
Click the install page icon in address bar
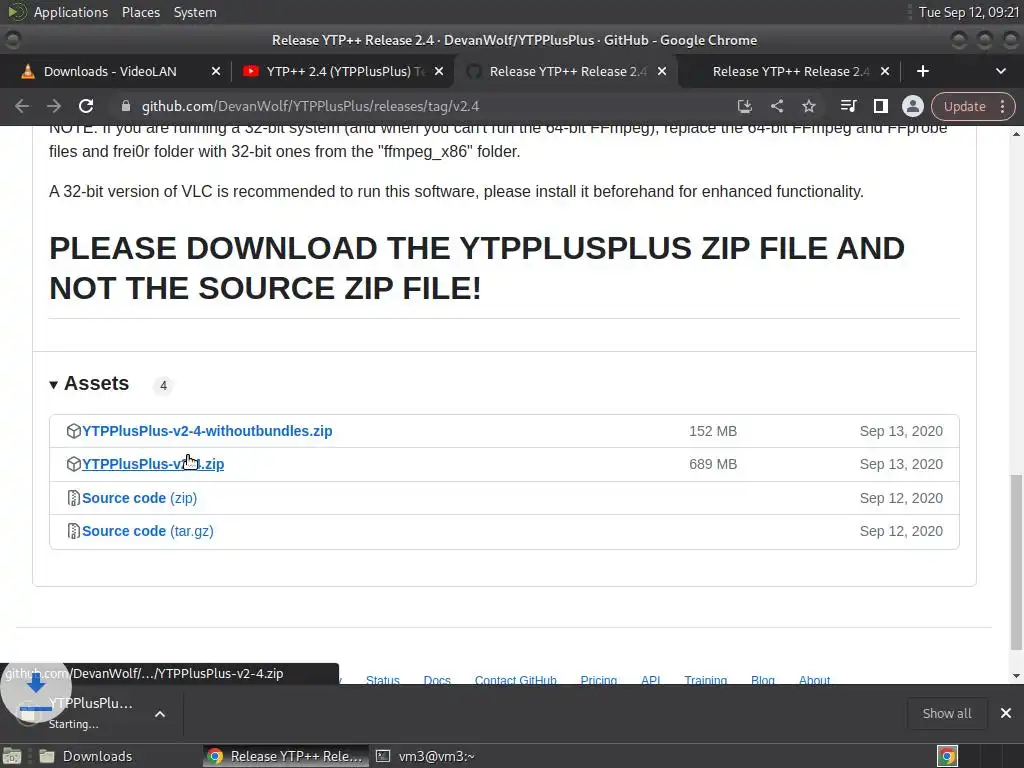tap(744, 106)
